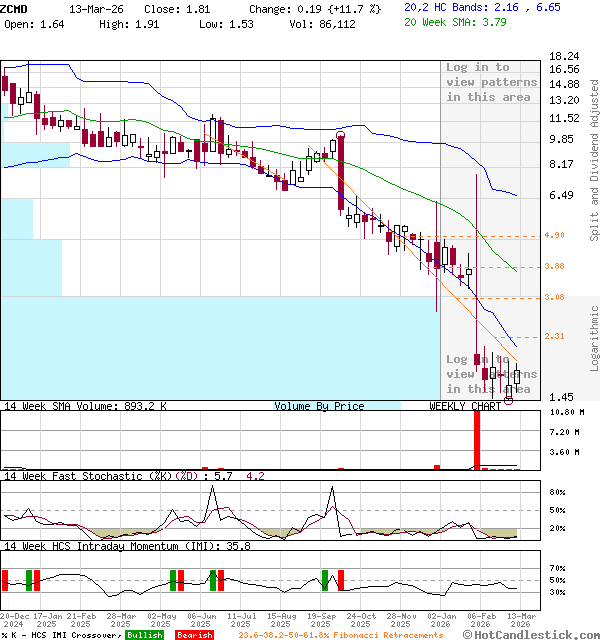600x640 pixels.
Task: Click the ZCMD ticker symbol
Action: click(16, 8)
